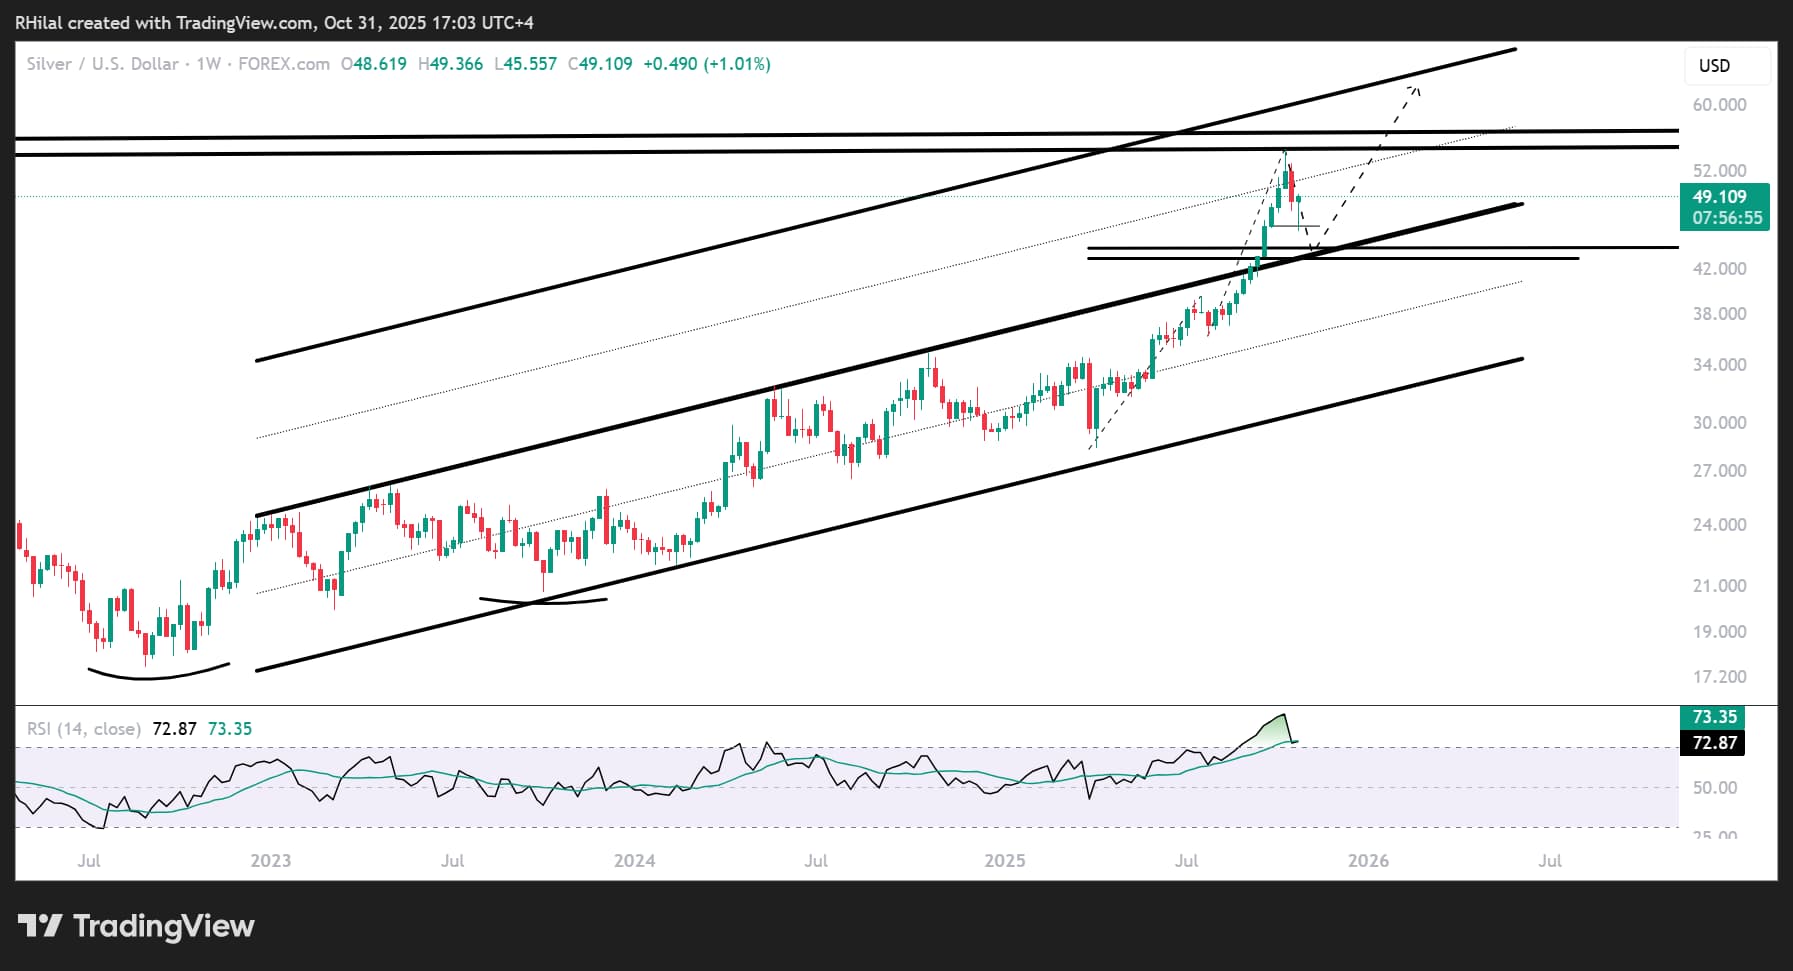Click the FOREX.com data source label
This screenshot has width=1793, height=971.
pos(283,63)
